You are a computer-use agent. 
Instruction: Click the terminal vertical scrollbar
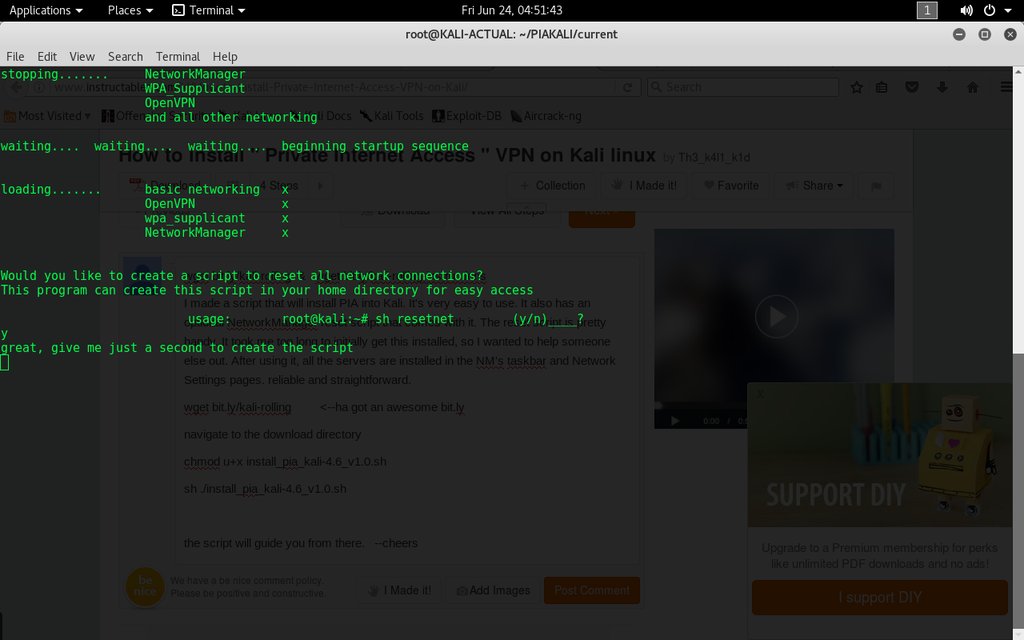[x=1018, y=498]
